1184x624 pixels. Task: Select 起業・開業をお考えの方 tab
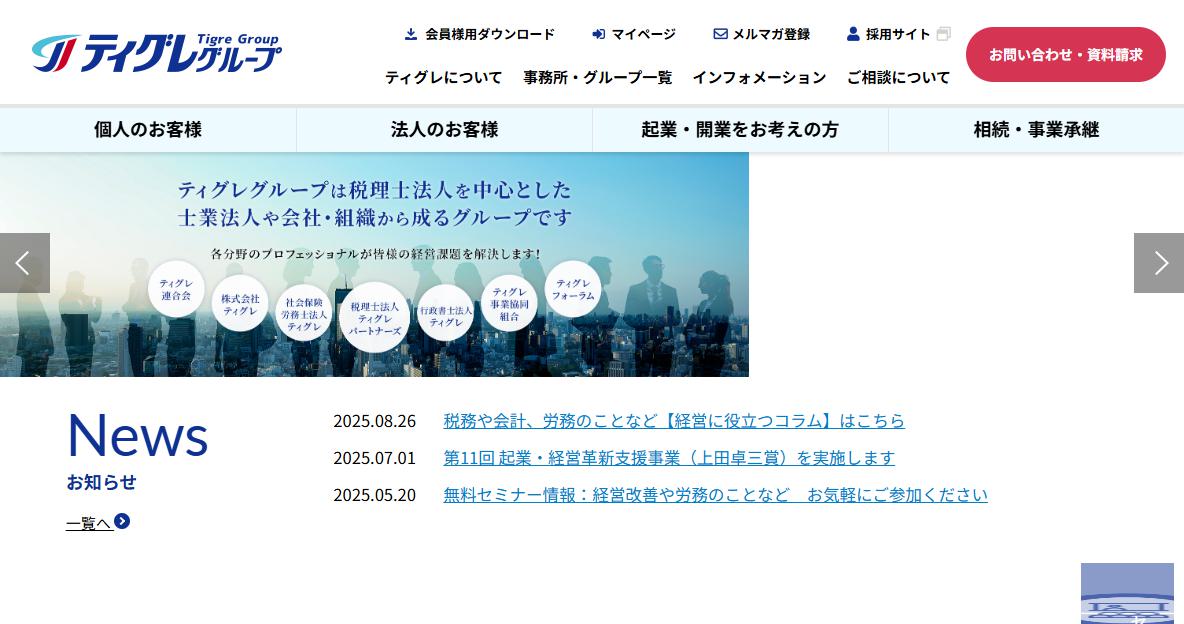(740, 130)
